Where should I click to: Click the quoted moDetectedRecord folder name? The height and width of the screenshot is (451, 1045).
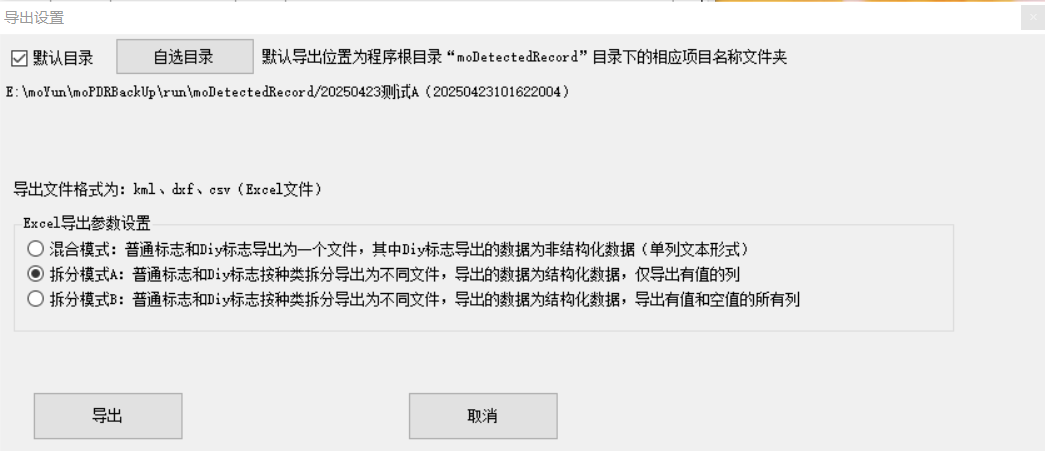pos(518,58)
